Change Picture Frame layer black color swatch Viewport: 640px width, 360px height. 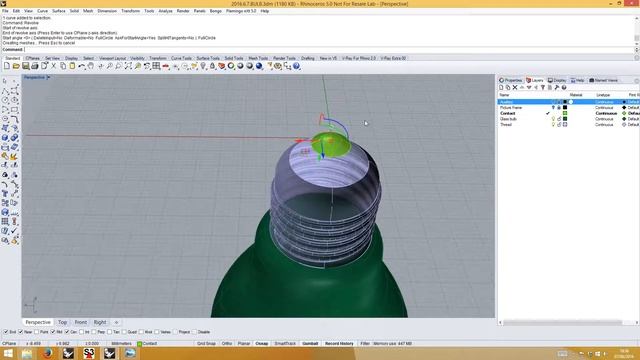point(565,107)
